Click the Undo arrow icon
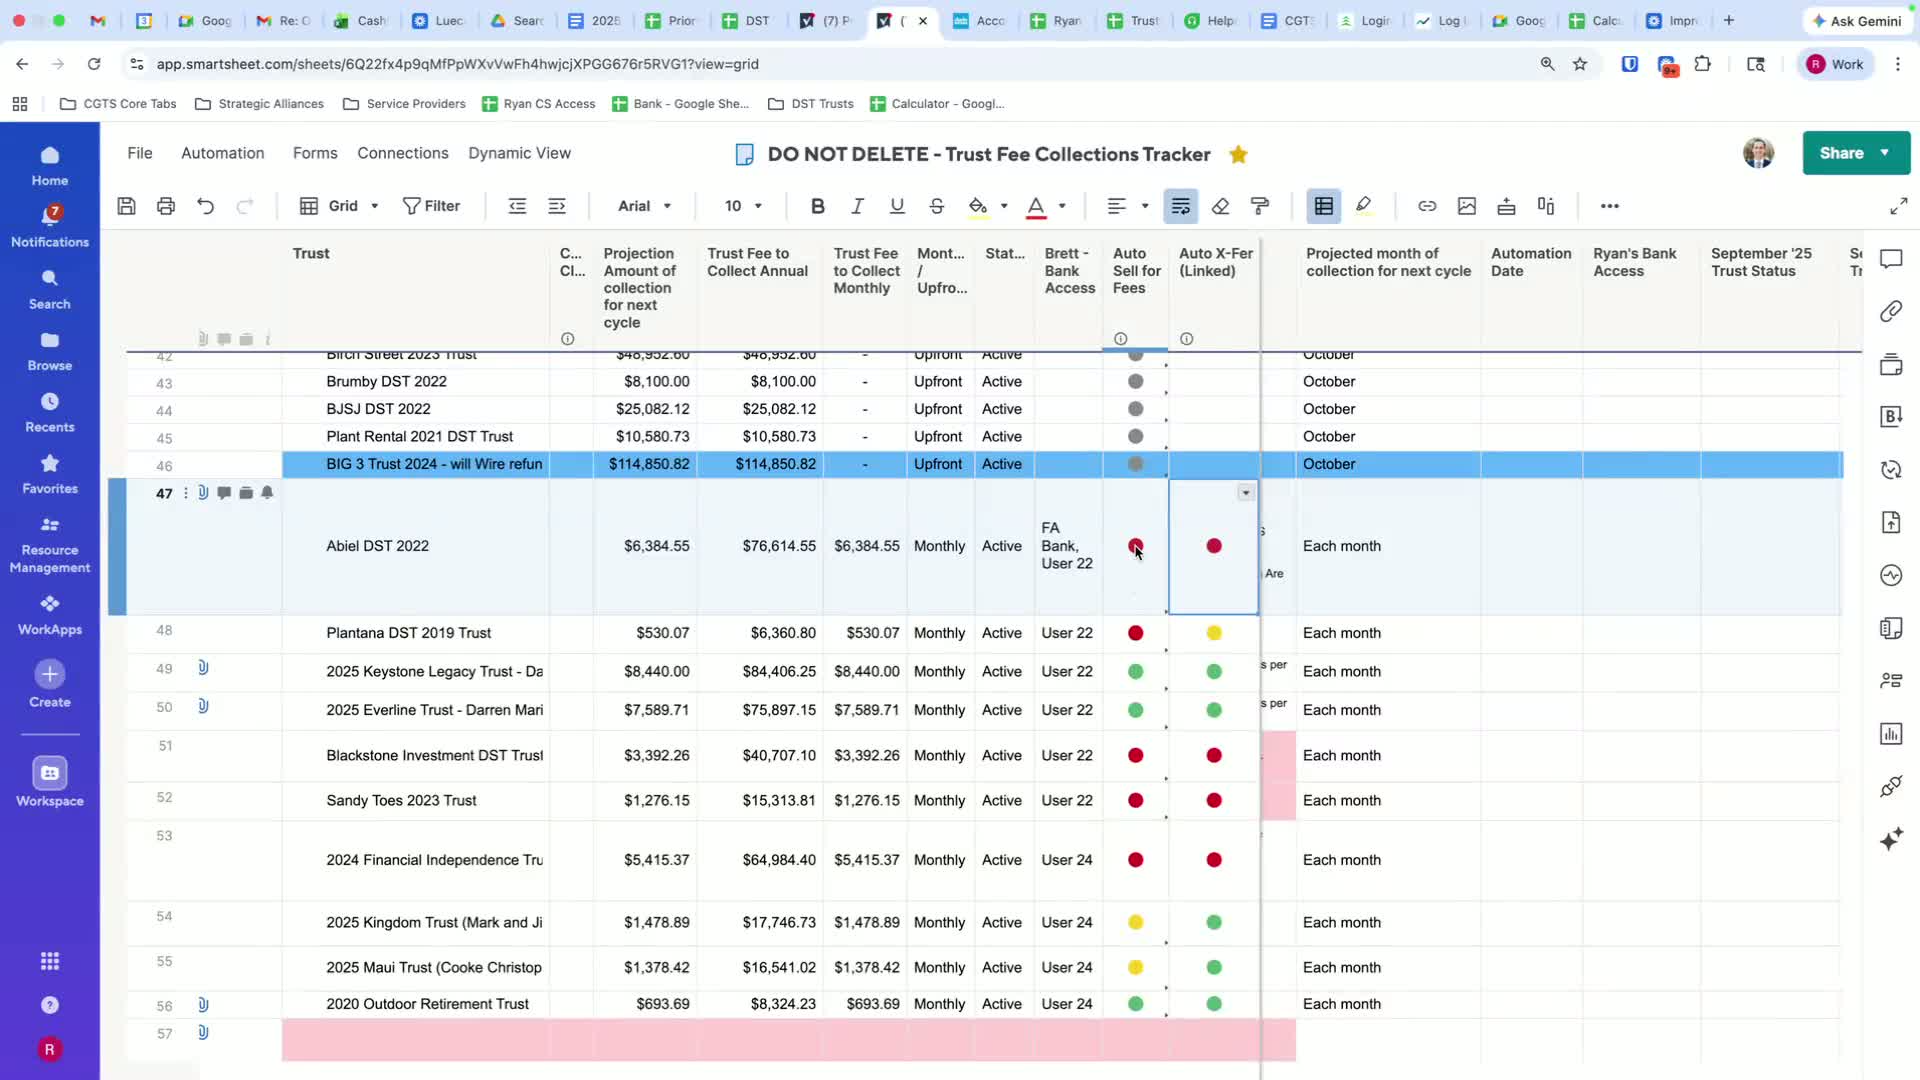The height and width of the screenshot is (1080, 1920). point(206,206)
